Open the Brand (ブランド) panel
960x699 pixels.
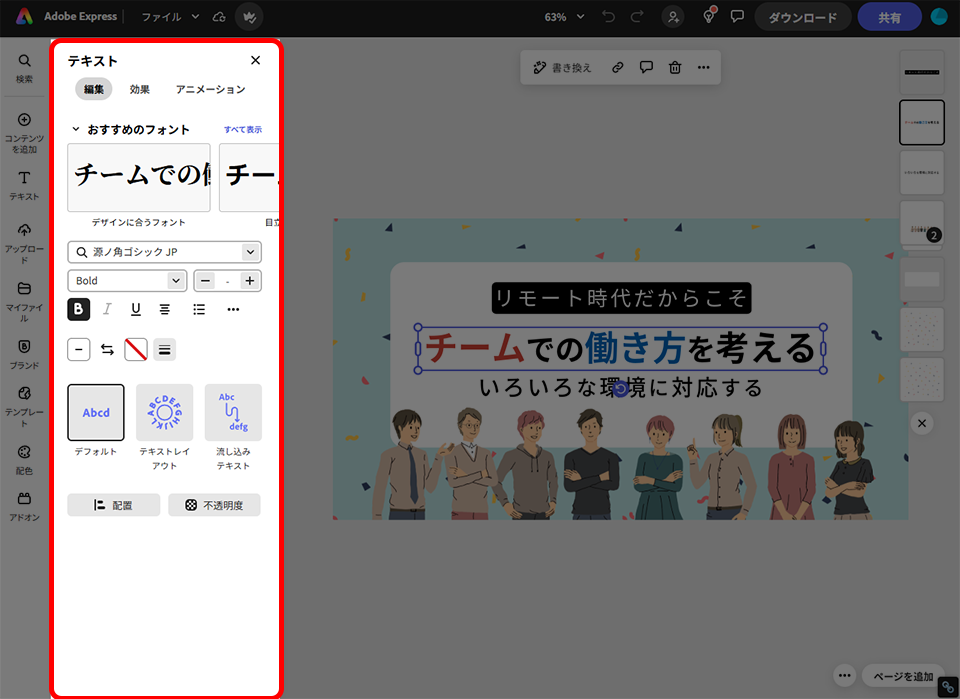24,352
